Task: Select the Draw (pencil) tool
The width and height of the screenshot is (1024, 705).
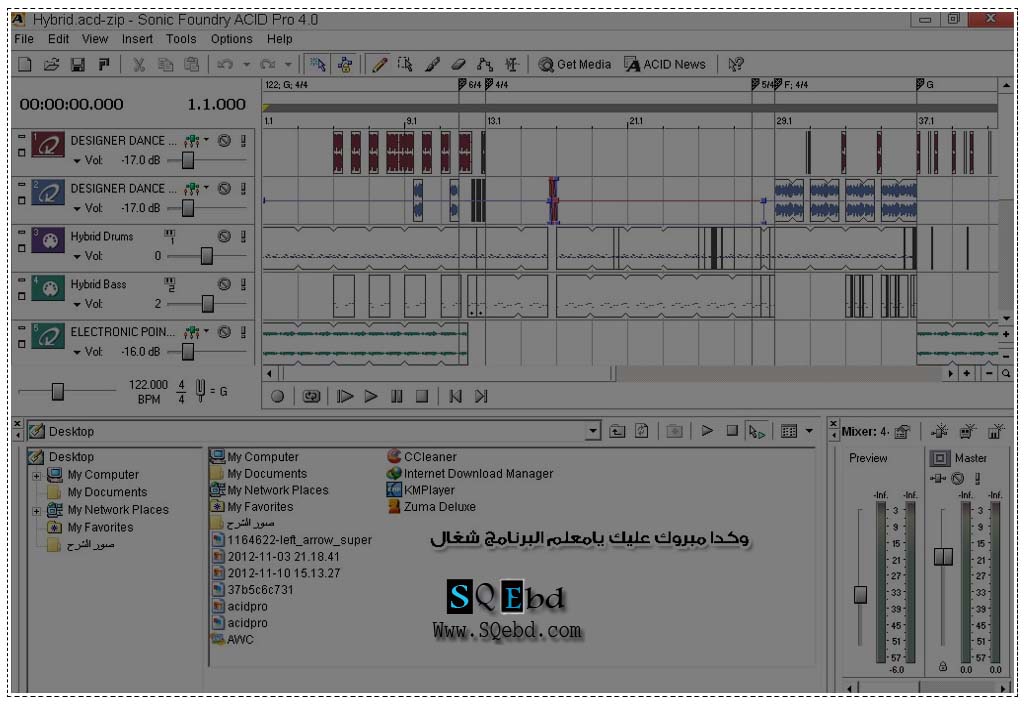Action: pos(380,64)
